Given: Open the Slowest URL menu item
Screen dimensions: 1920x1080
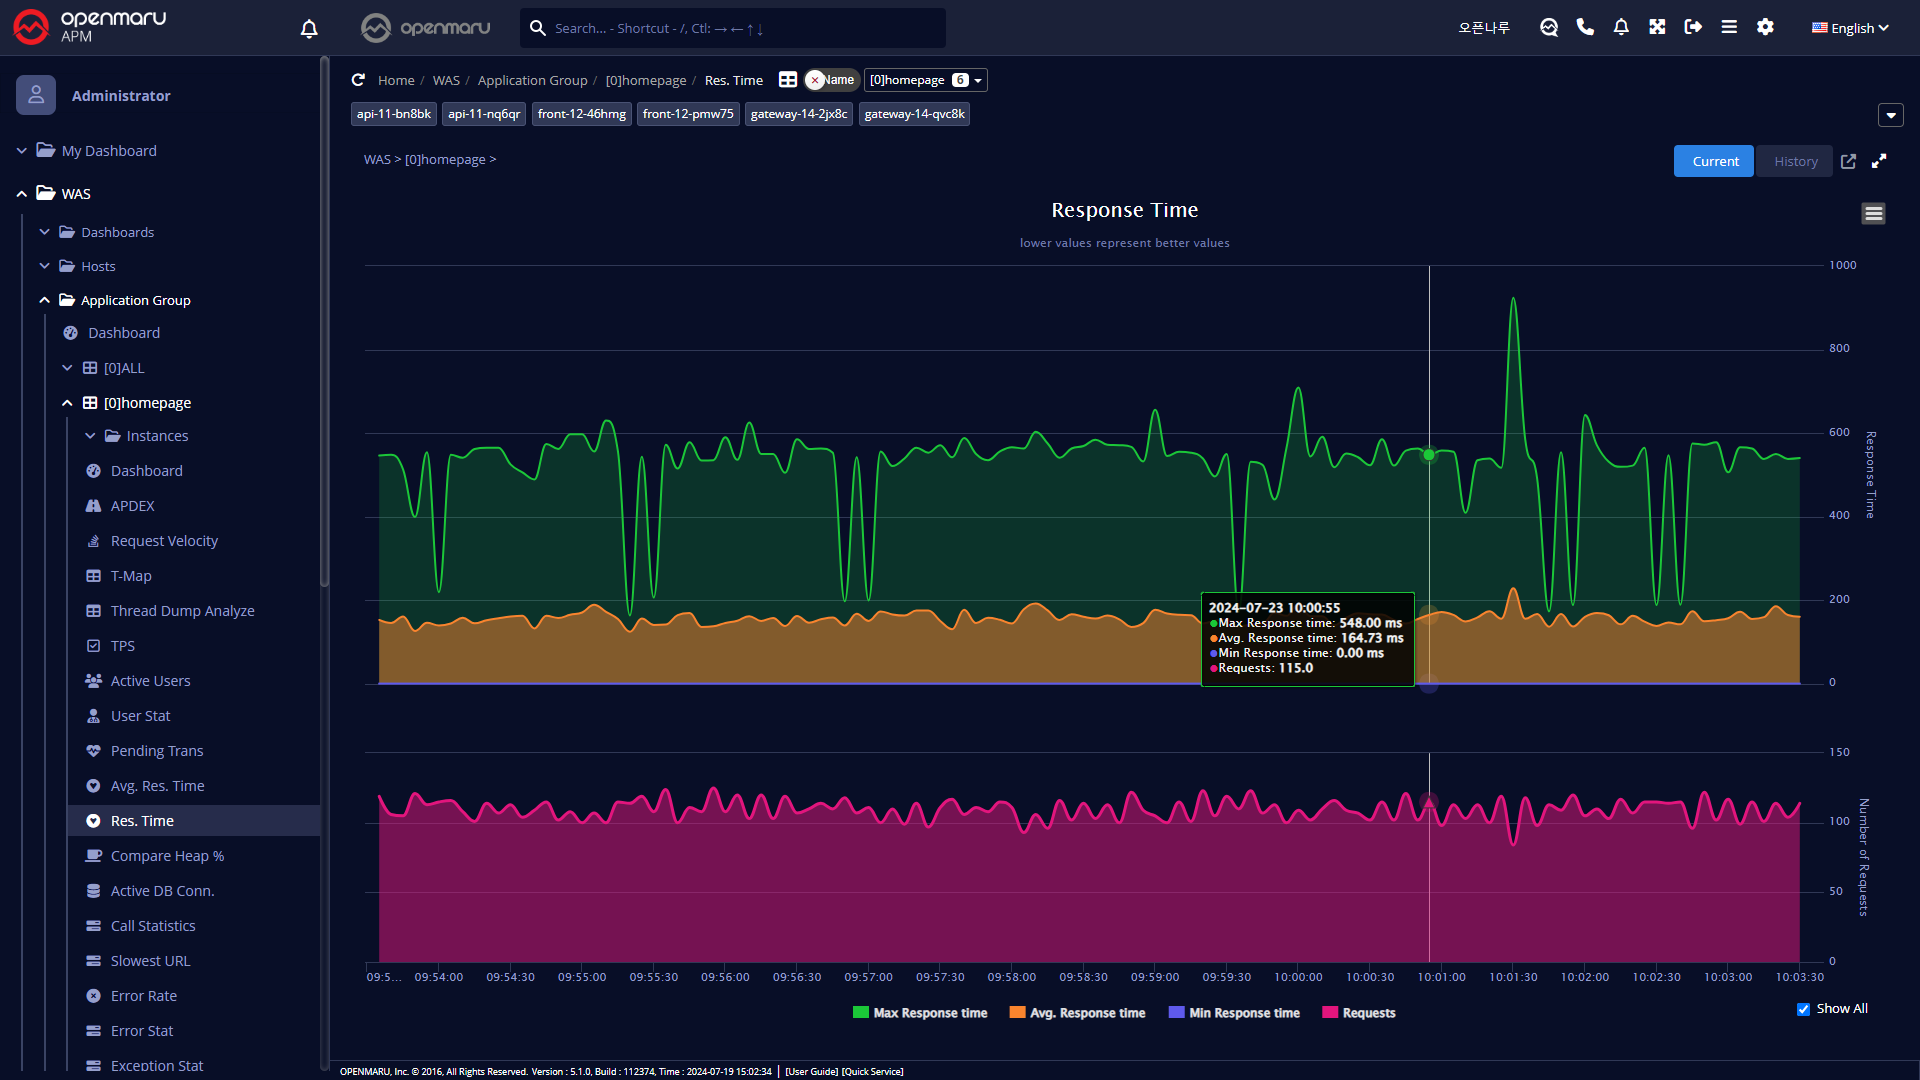Looking at the screenshot, I should 150,961.
